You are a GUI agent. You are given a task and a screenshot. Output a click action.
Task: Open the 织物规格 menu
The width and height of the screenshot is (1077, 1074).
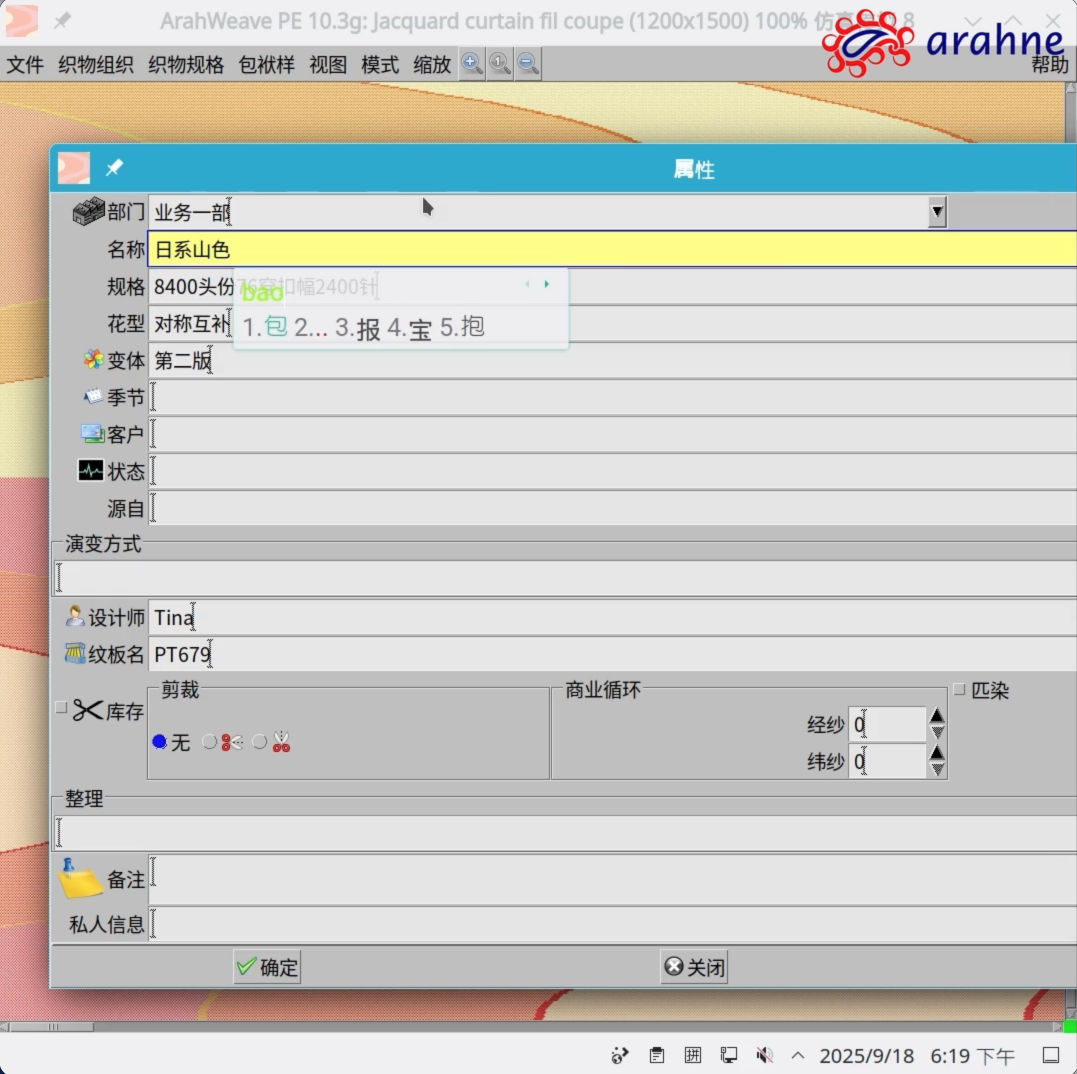(186, 65)
